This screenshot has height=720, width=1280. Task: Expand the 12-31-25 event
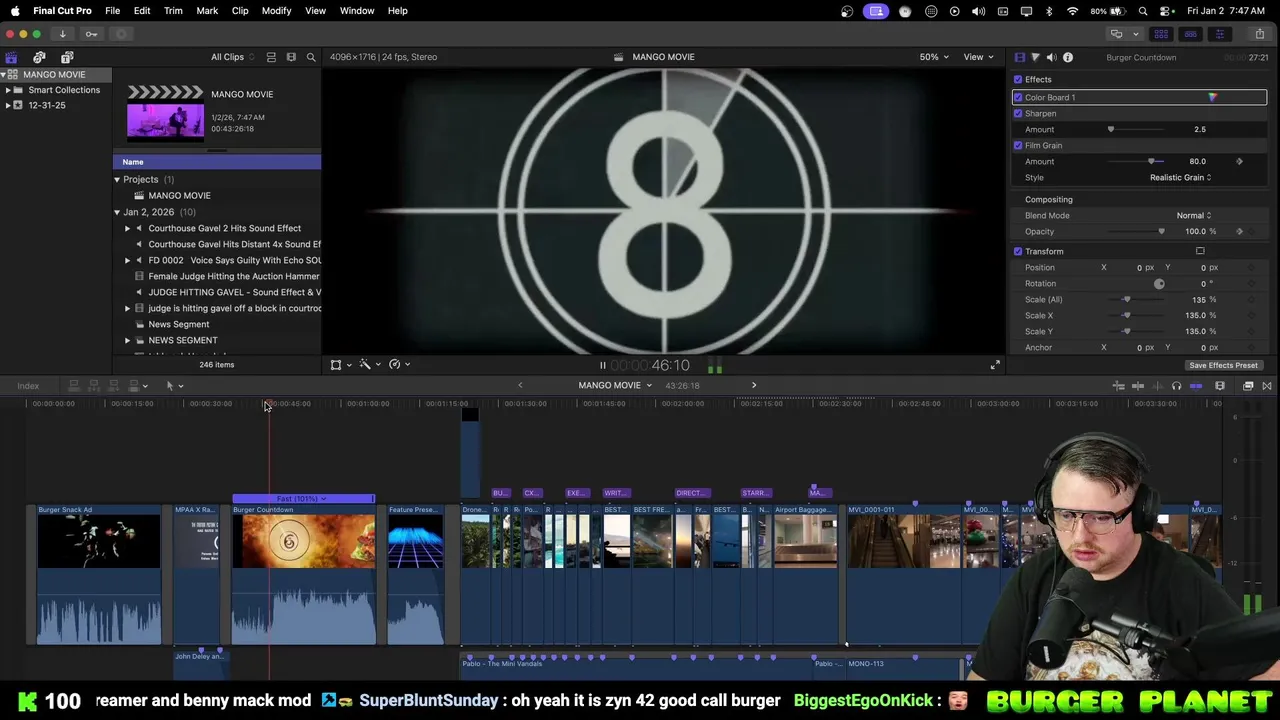(x=8, y=105)
